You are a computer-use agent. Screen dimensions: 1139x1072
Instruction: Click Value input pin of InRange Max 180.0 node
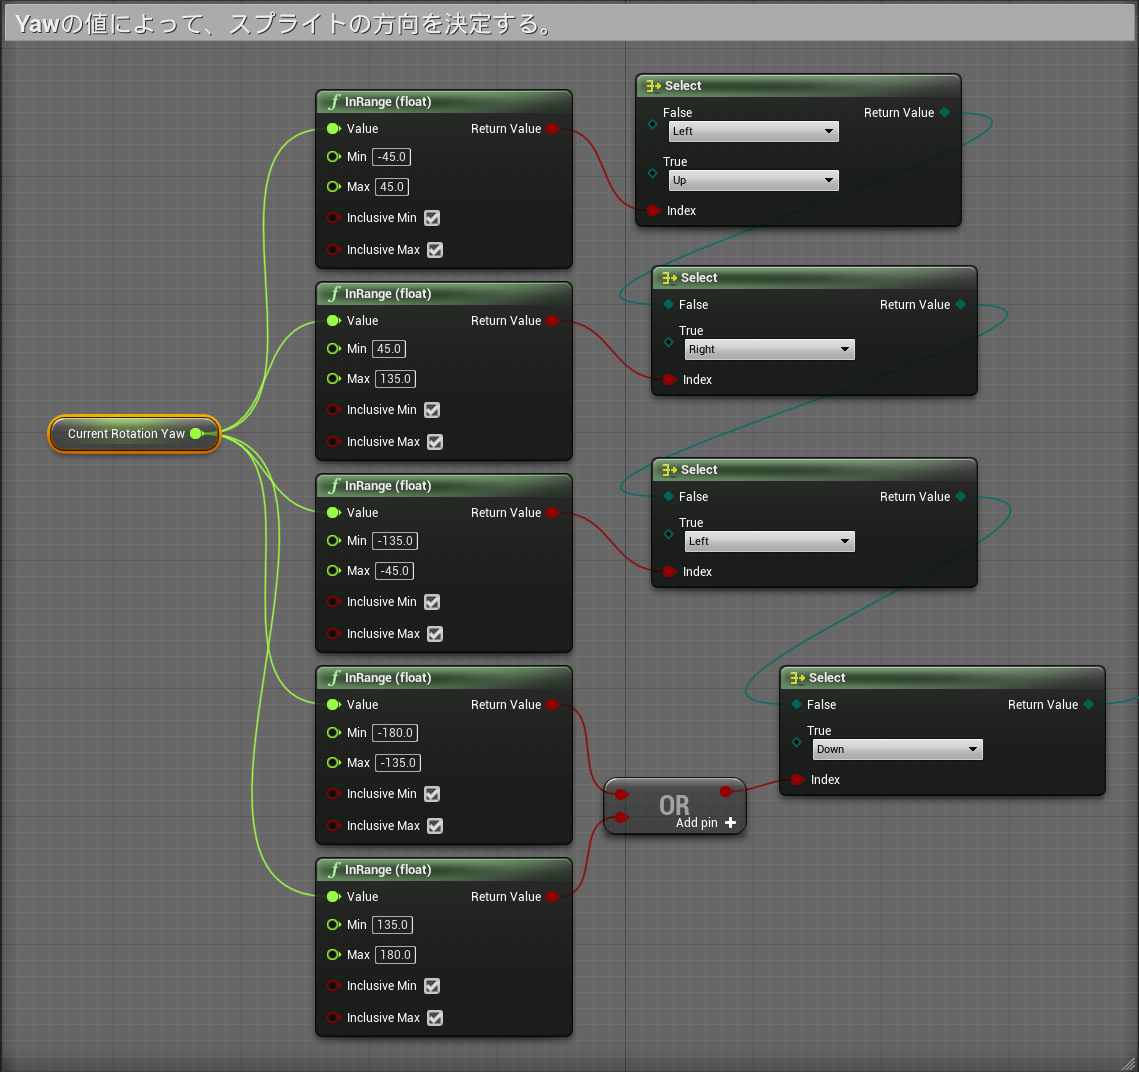coord(333,896)
